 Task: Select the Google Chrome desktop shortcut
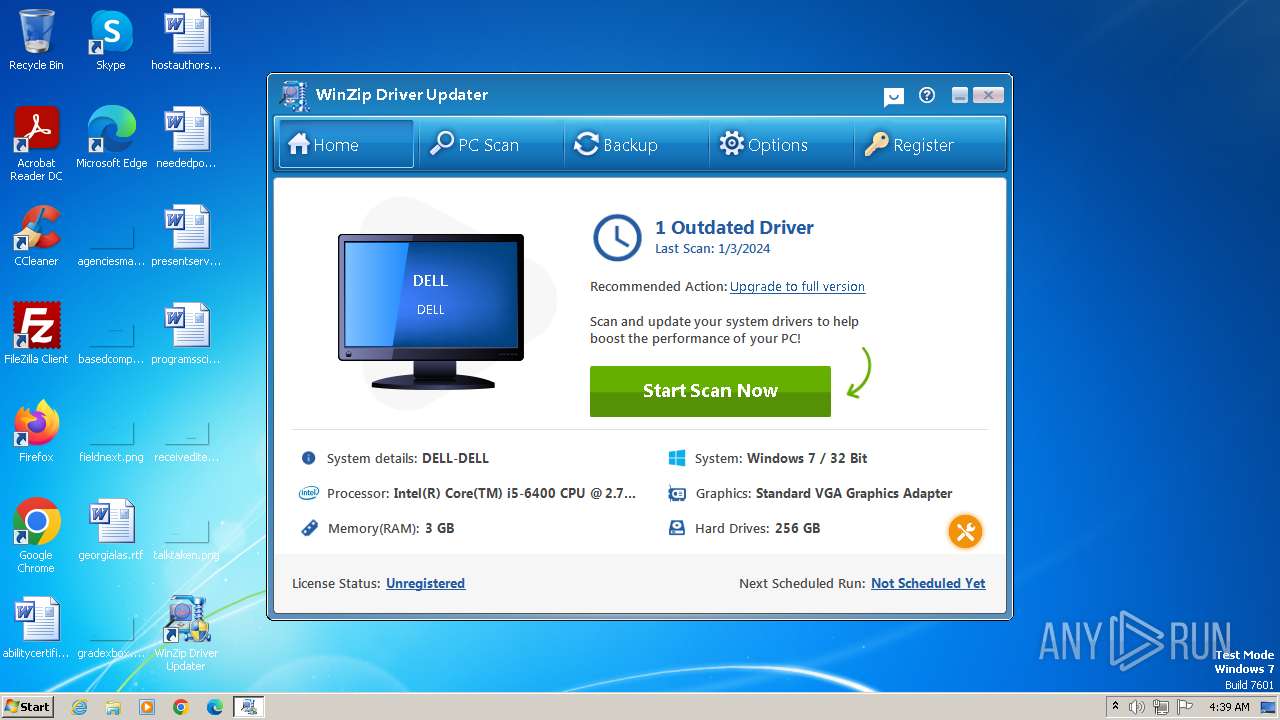point(36,536)
